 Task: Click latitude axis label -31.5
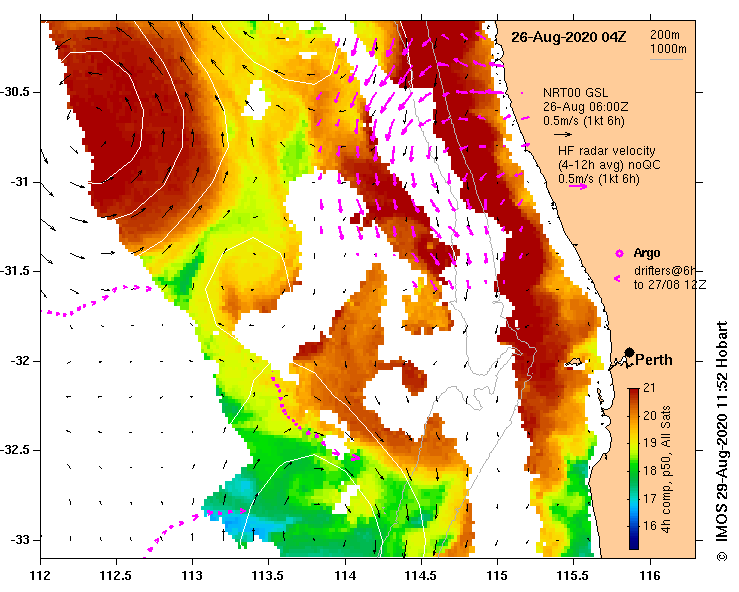tap(15, 271)
